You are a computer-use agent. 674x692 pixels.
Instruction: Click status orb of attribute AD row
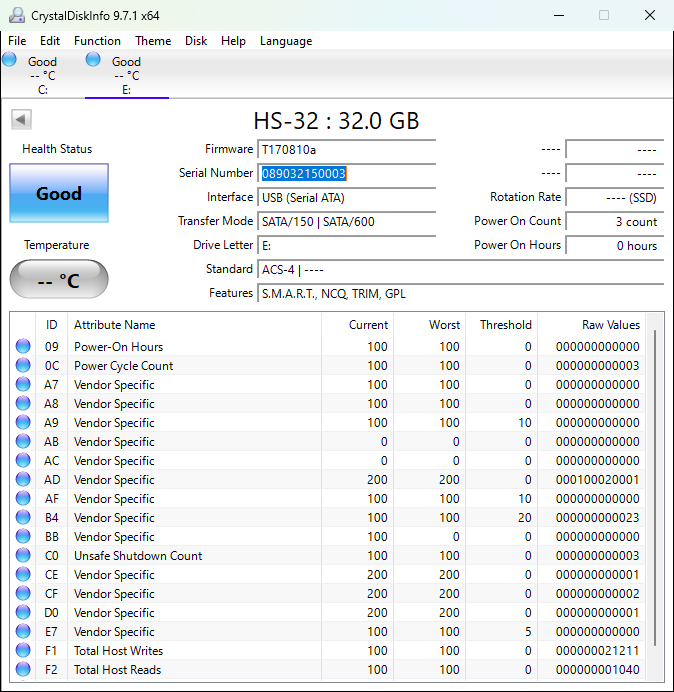tap(23, 479)
